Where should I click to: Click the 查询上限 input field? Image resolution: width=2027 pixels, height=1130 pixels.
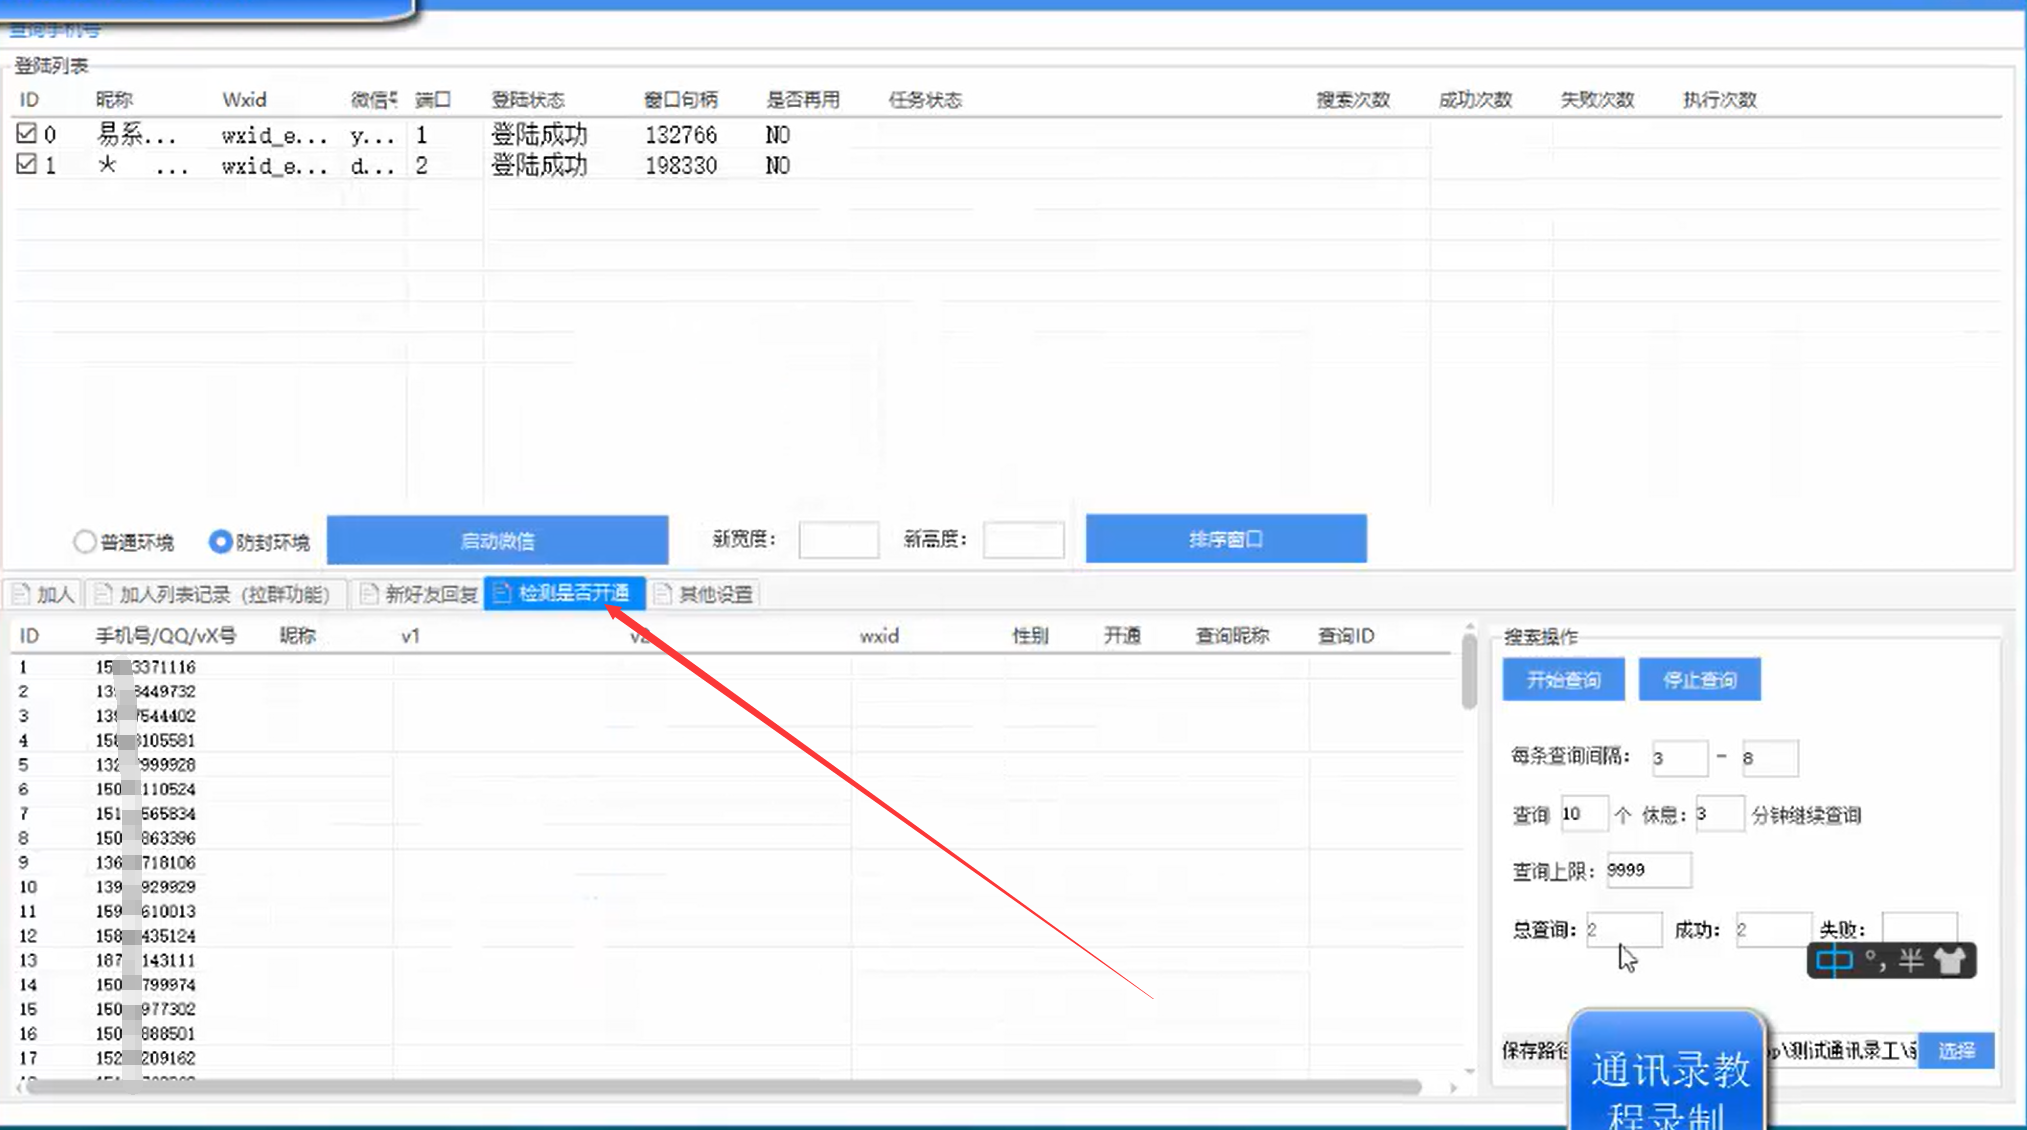coord(1648,870)
